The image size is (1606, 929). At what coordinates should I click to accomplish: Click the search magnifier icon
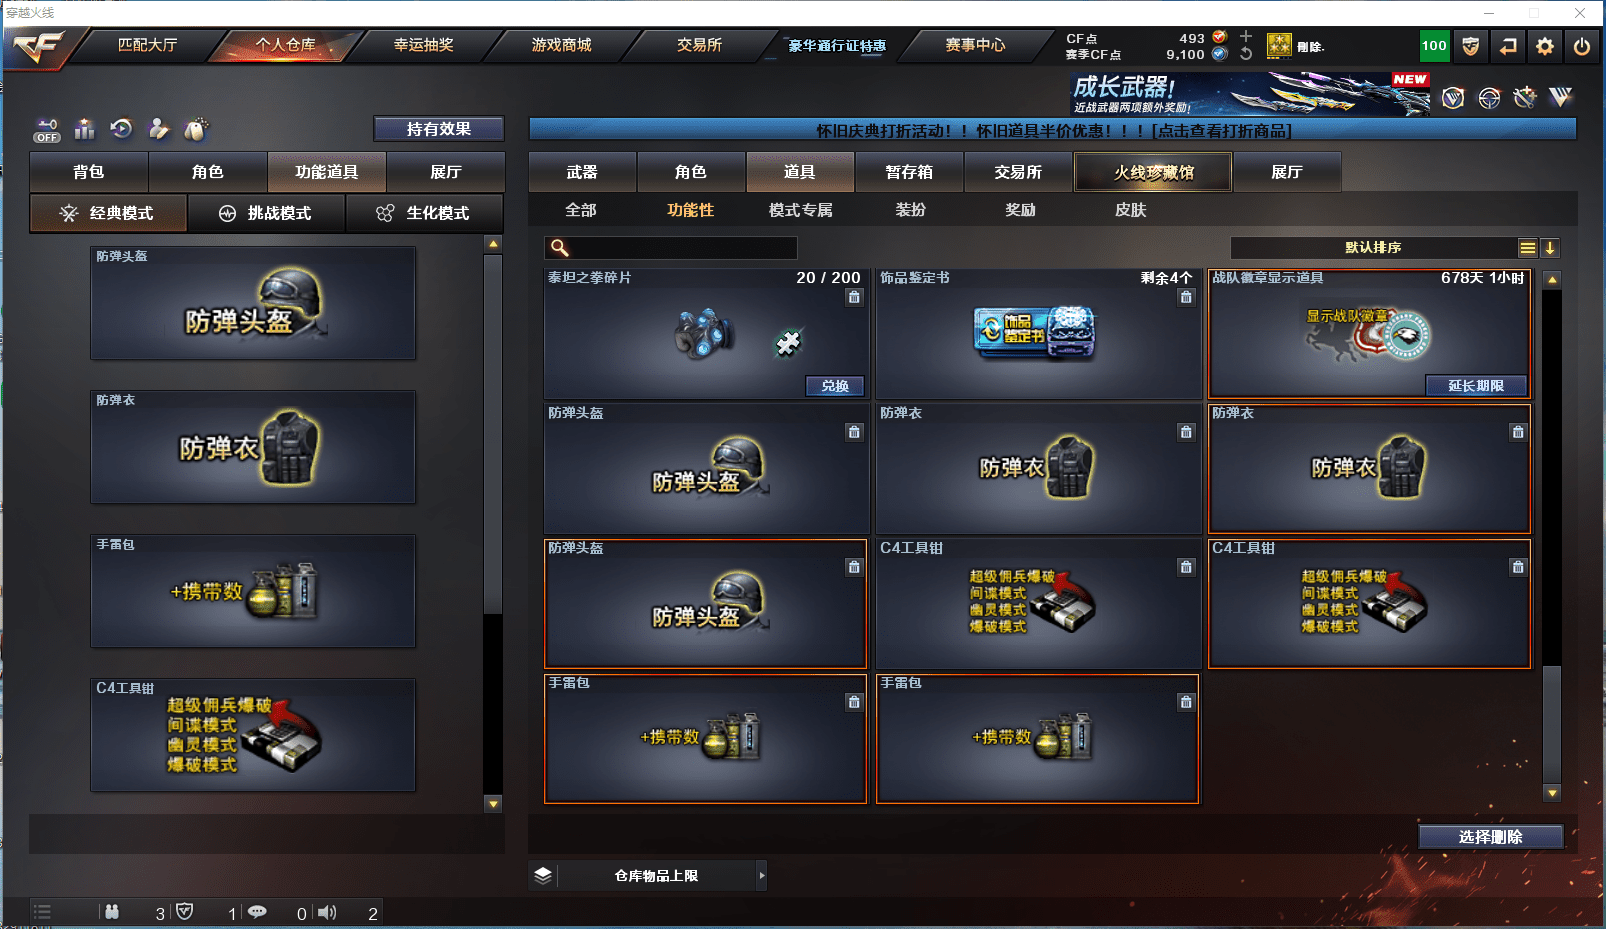[560, 248]
